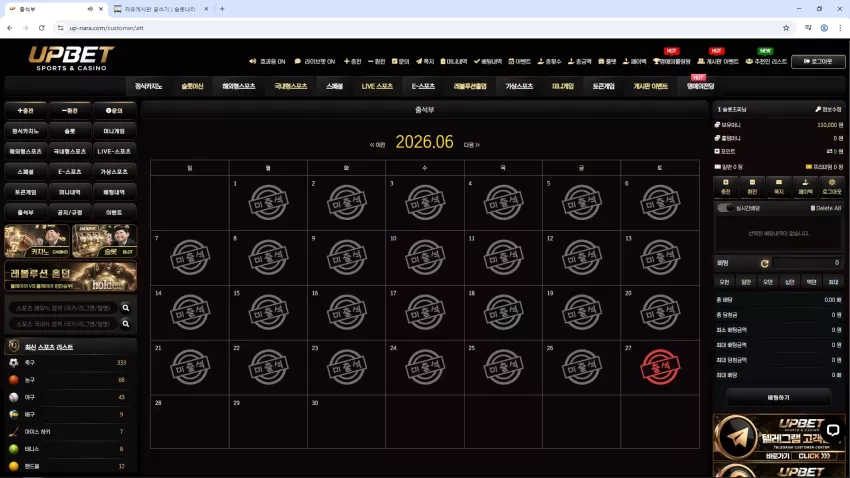Click the sidebar LIVE-스포츠 button

[x=114, y=151]
